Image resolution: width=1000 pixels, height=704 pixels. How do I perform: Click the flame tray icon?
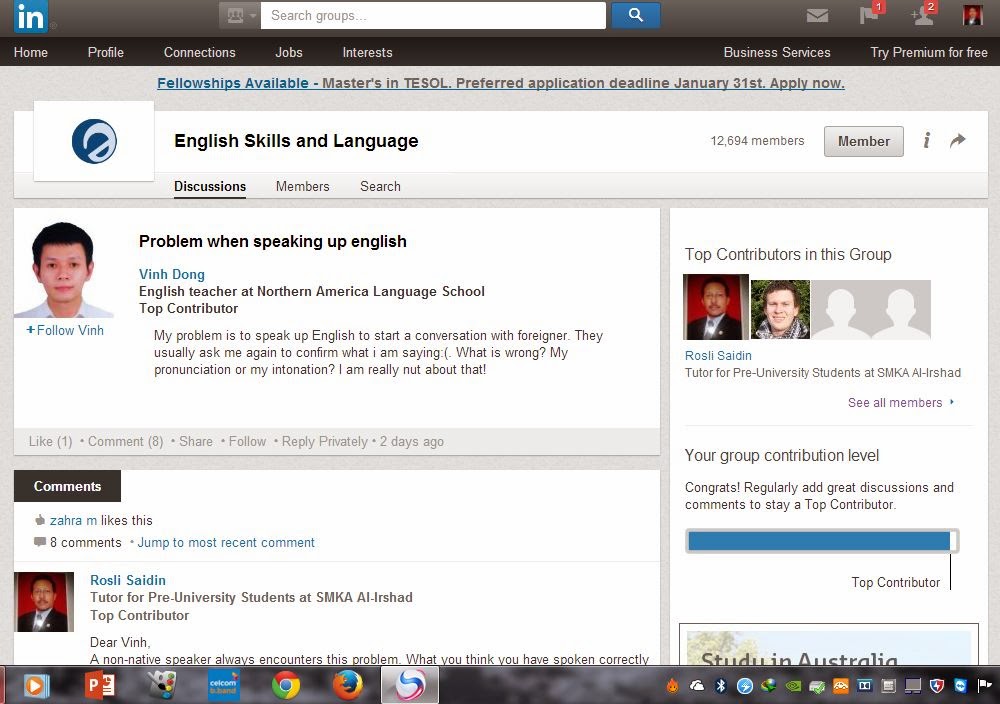click(x=673, y=686)
